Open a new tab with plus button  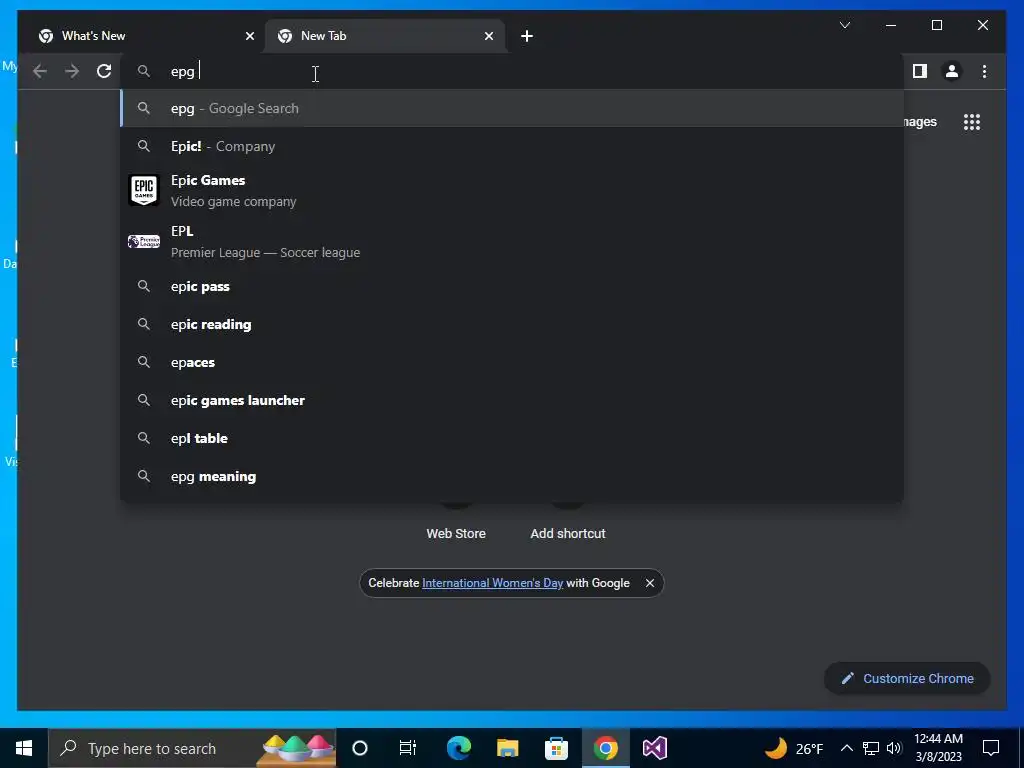tap(527, 36)
